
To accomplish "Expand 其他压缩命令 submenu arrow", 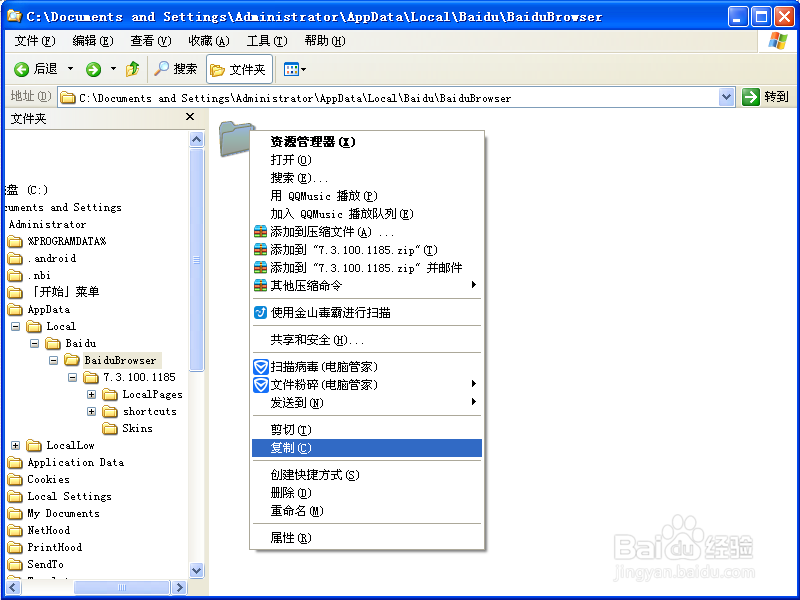I will click(x=474, y=285).
